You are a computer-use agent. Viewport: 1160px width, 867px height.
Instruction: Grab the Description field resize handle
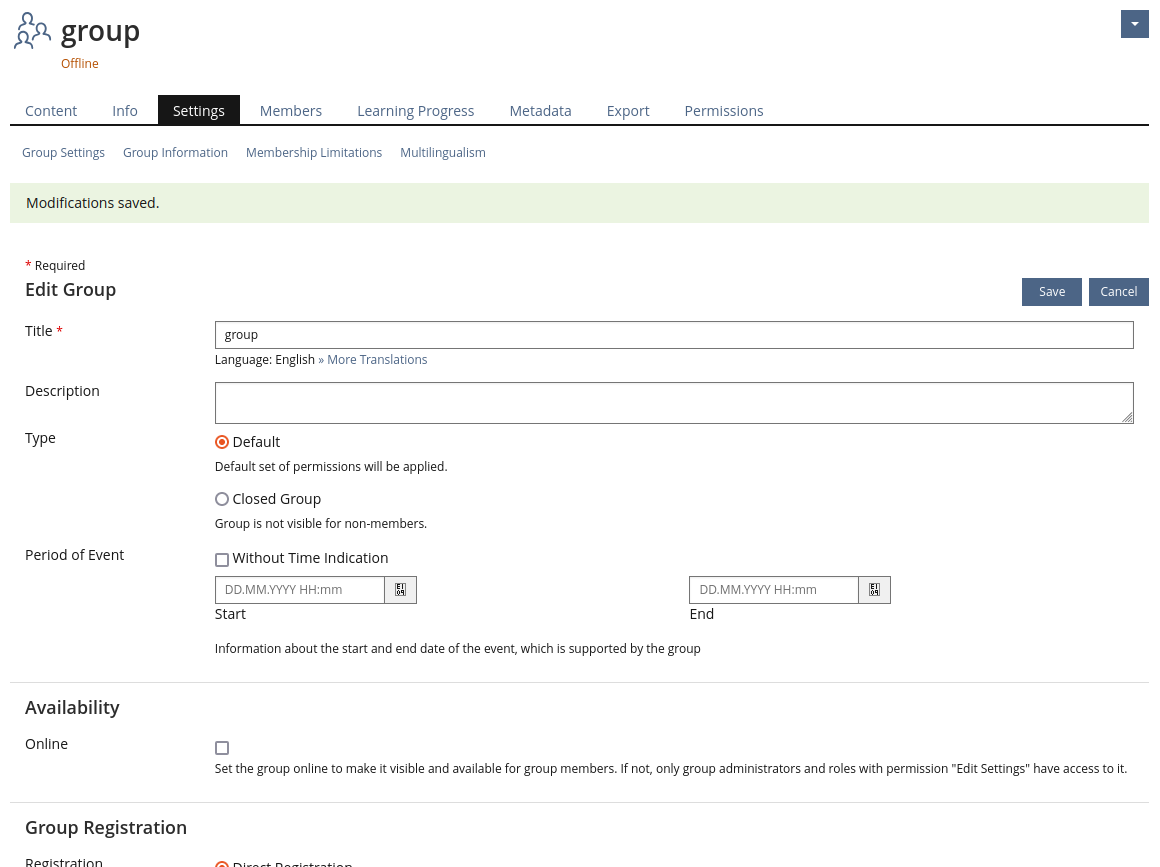click(1128, 418)
